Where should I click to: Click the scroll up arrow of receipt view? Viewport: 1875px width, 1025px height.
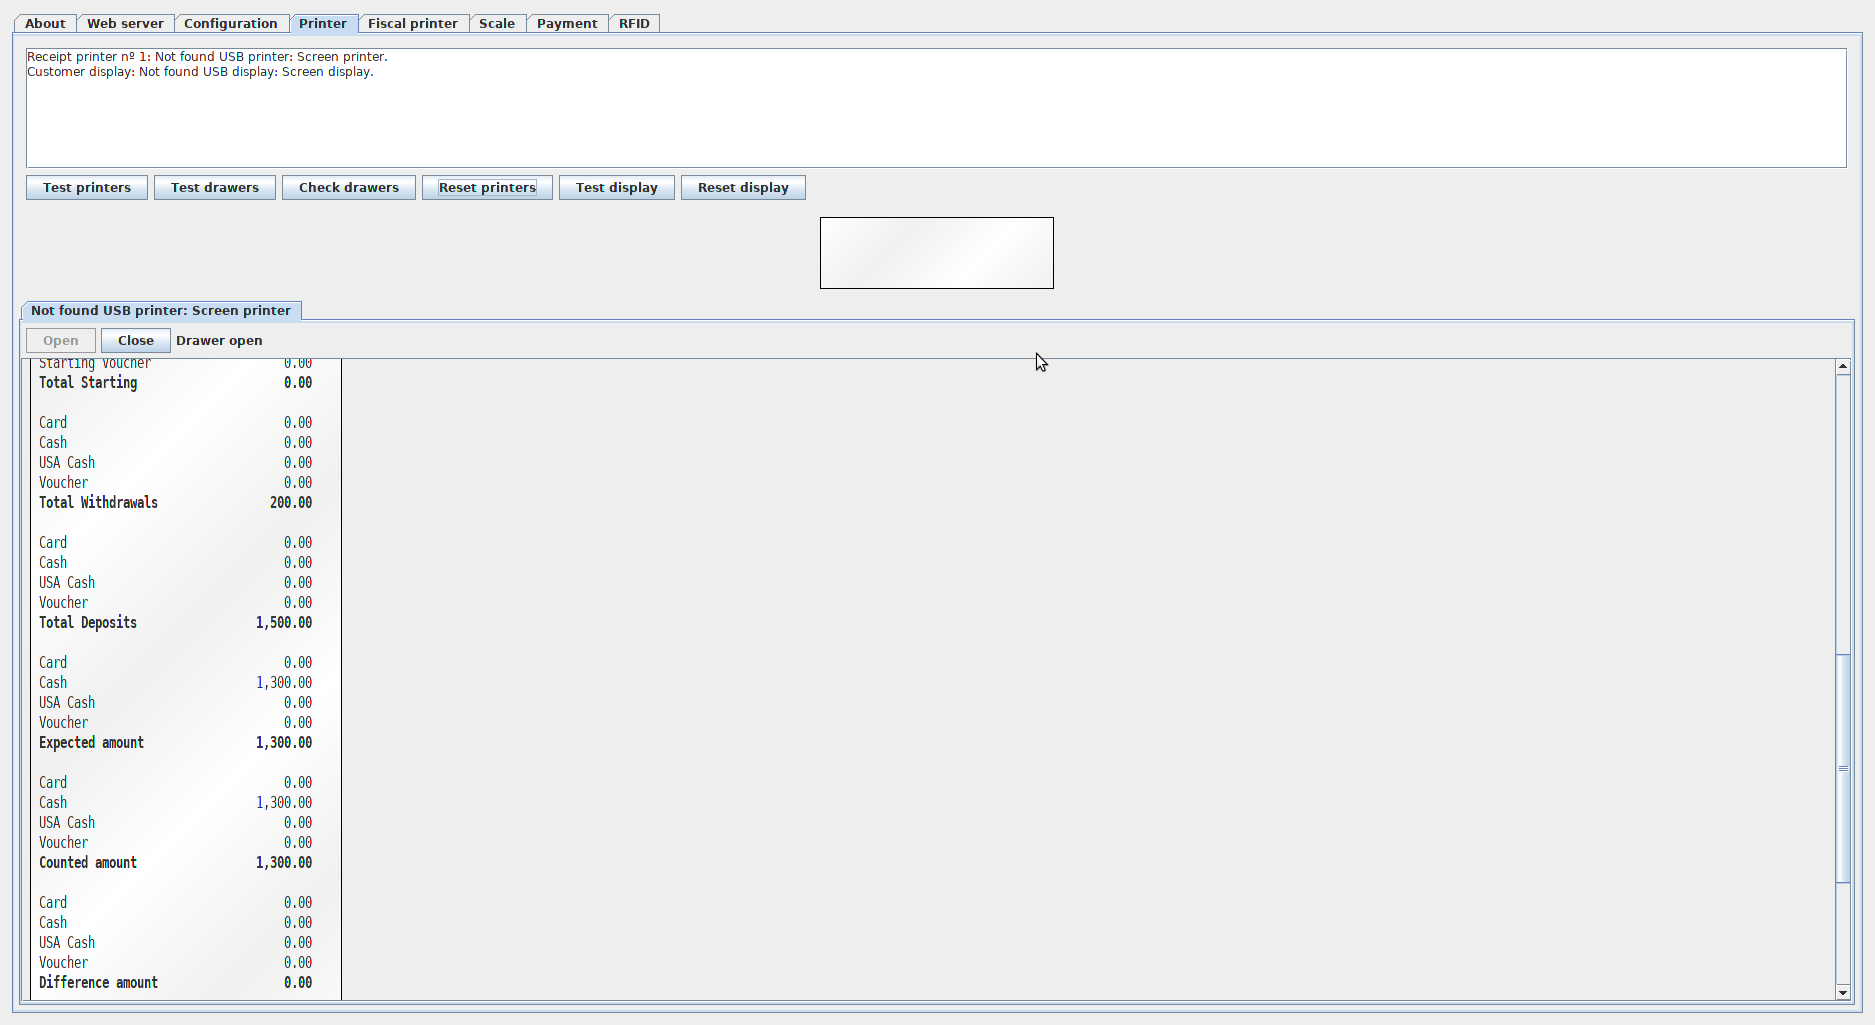(x=1843, y=367)
